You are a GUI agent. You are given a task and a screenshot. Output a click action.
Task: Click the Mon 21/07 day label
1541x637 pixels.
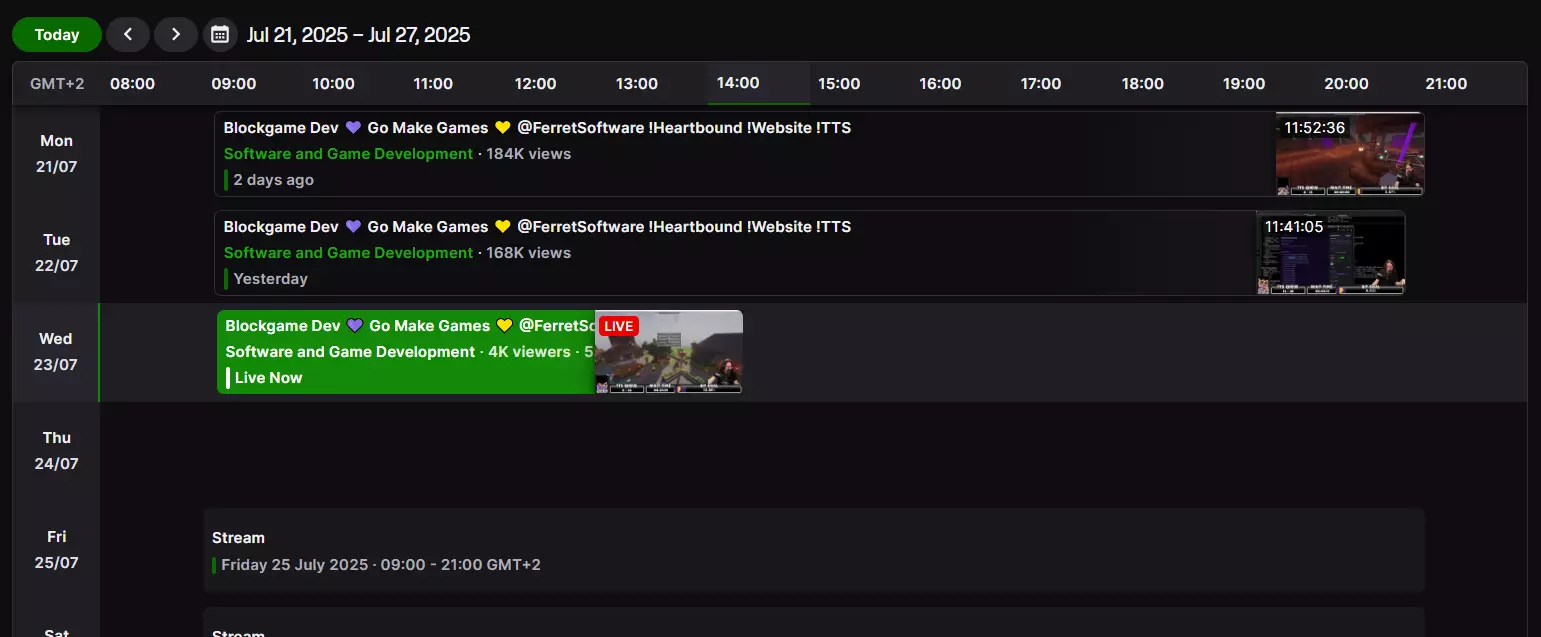[x=56, y=154]
